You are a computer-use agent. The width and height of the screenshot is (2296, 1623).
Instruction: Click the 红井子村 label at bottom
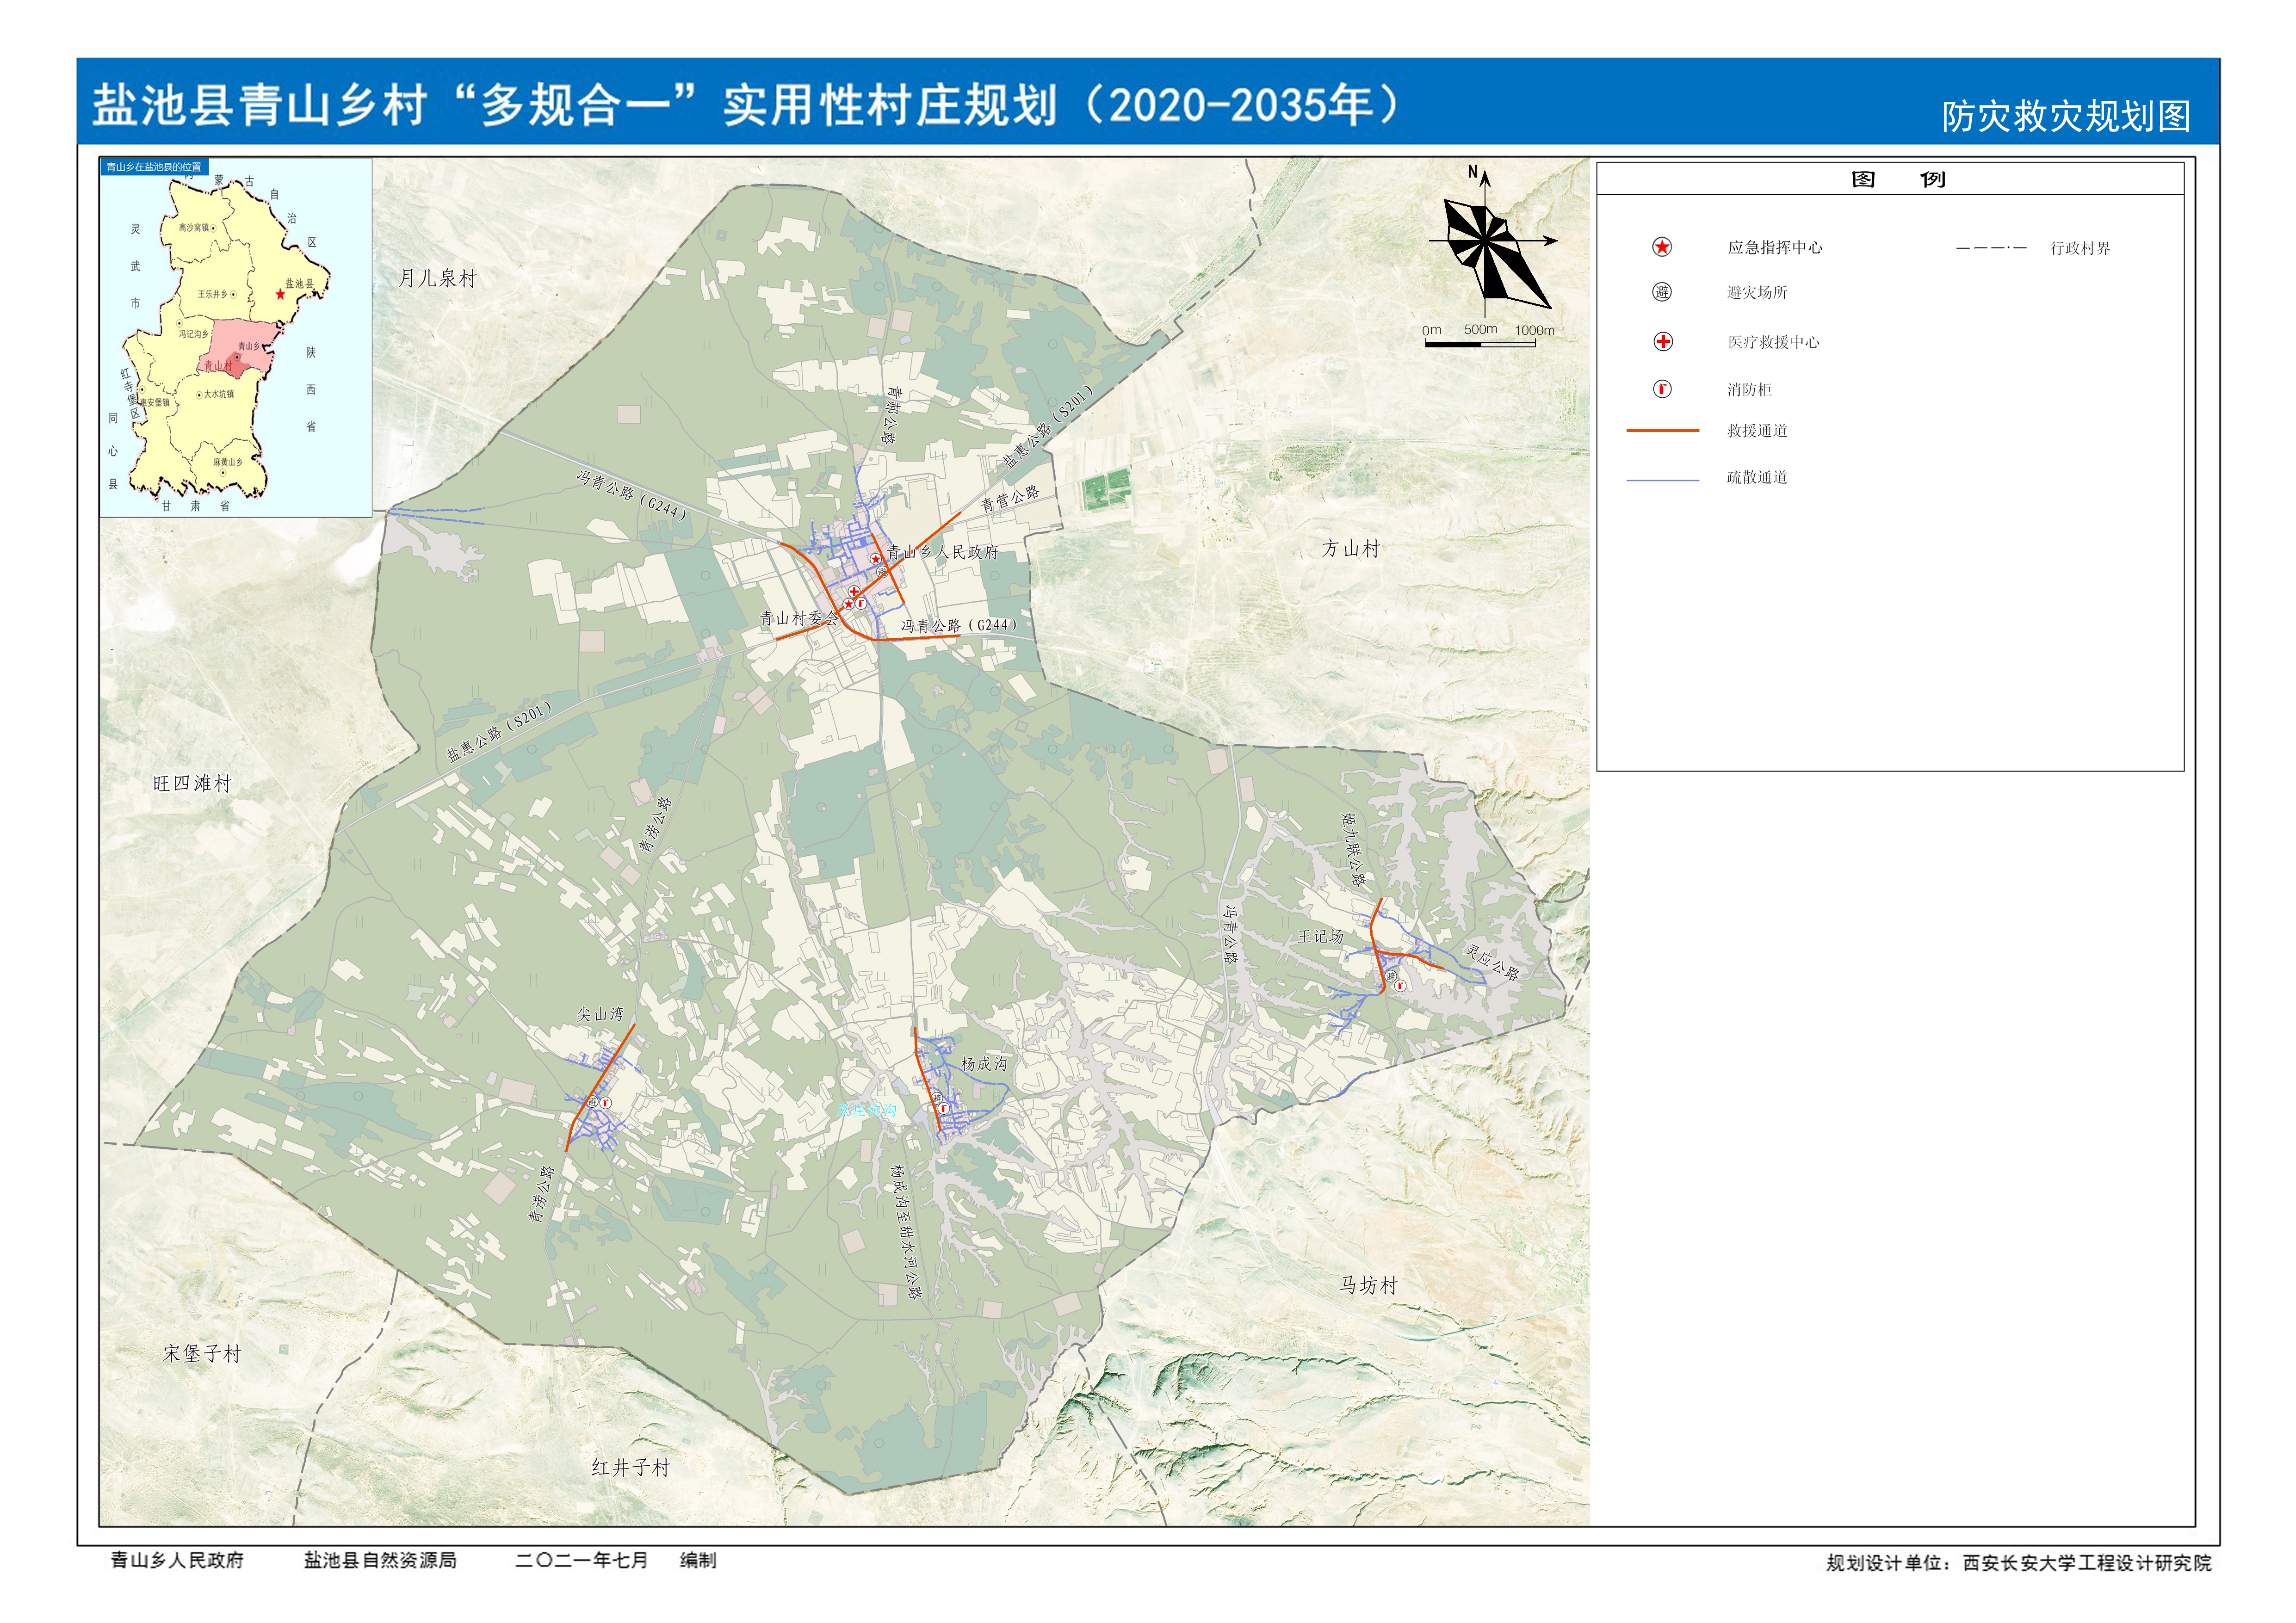pyautogui.click(x=630, y=1467)
